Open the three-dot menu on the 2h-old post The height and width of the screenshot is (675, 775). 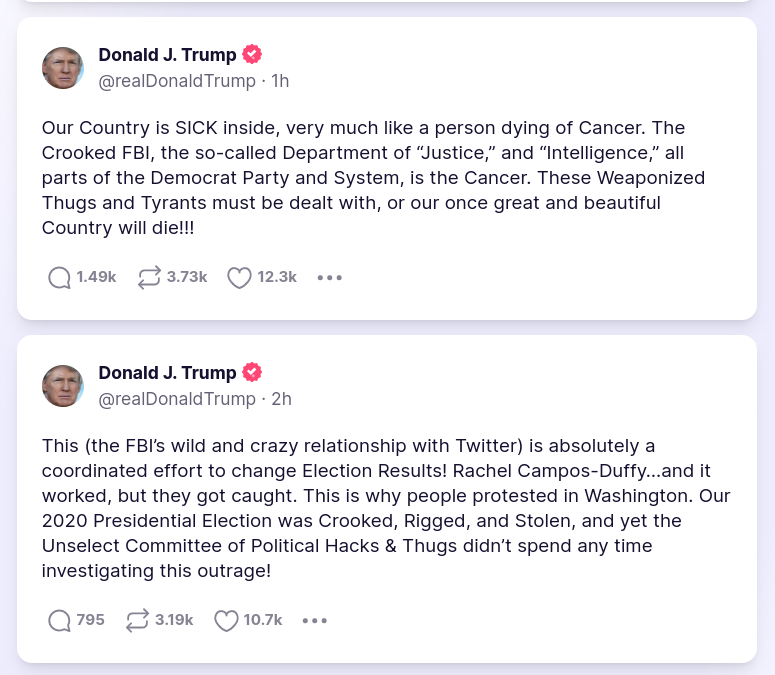pyautogui.click(x=315, y=620)
